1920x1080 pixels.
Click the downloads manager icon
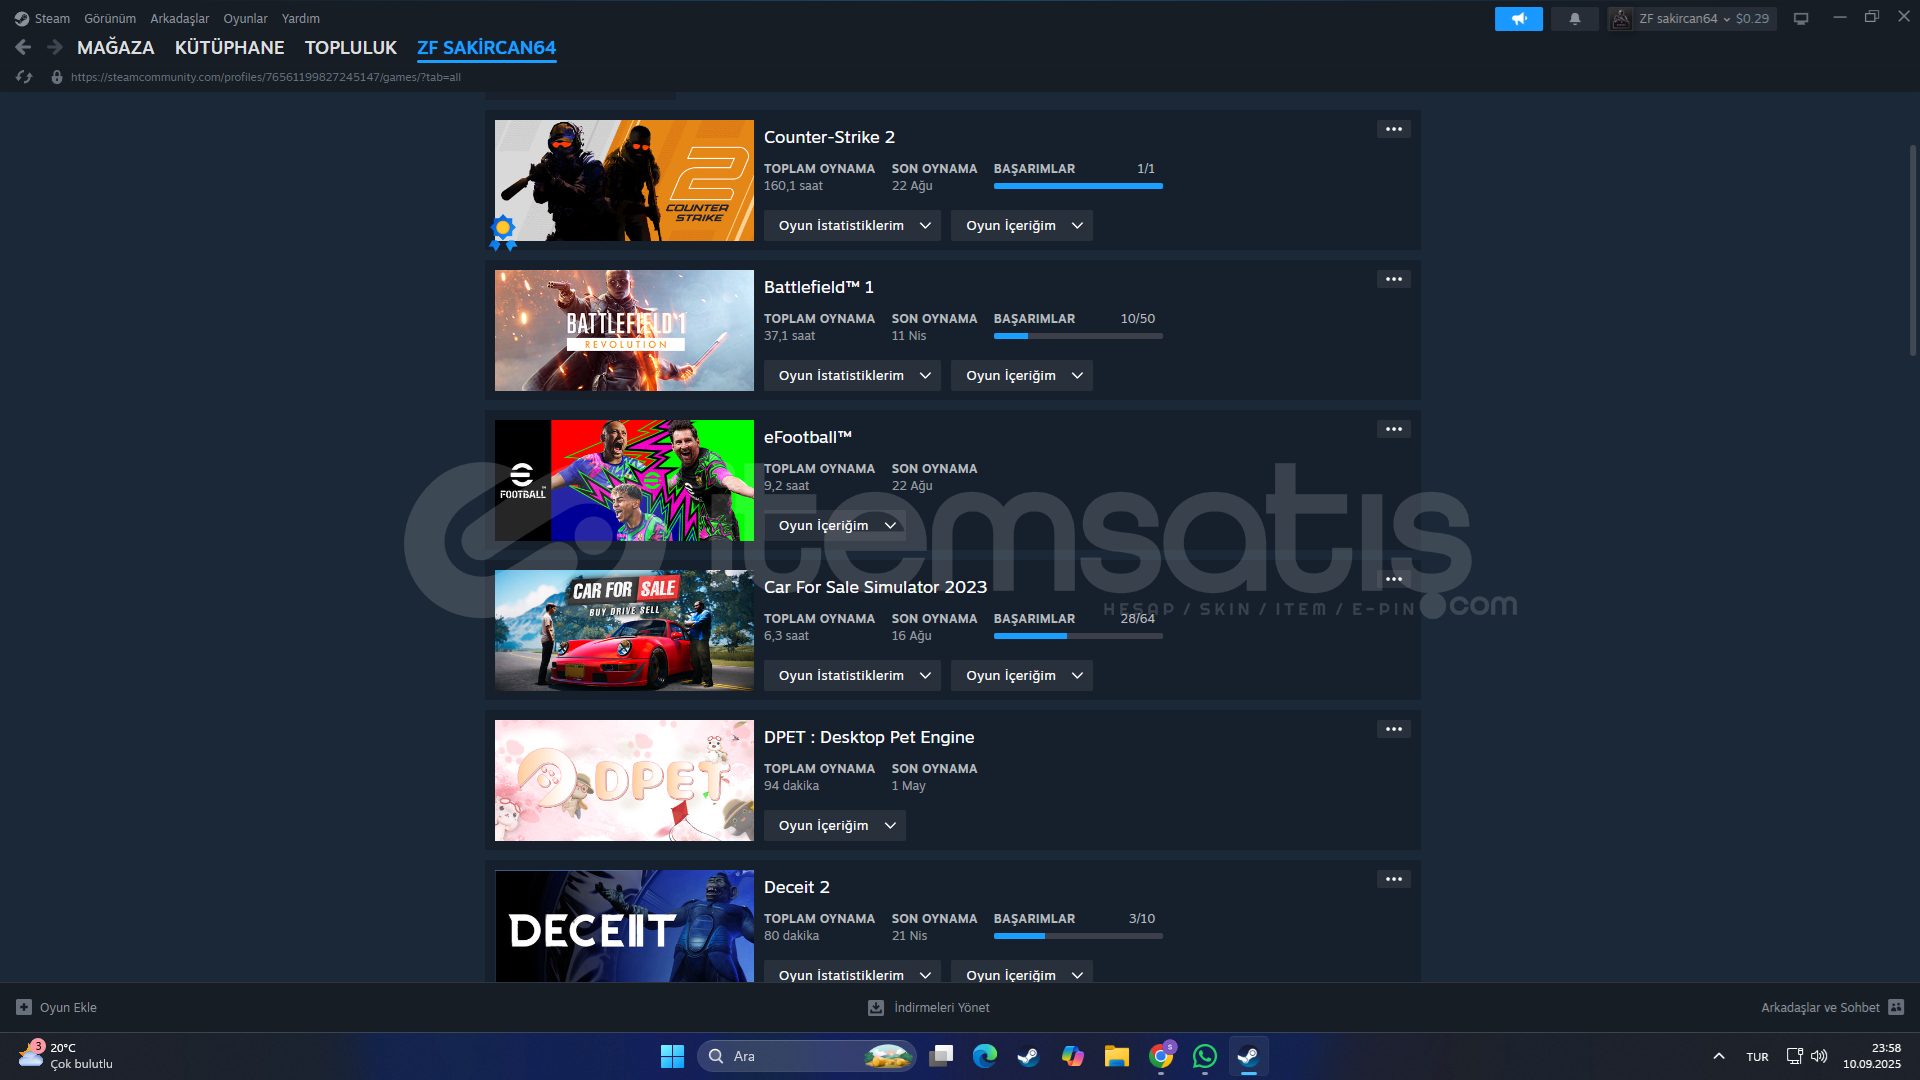pos(876,1007)
